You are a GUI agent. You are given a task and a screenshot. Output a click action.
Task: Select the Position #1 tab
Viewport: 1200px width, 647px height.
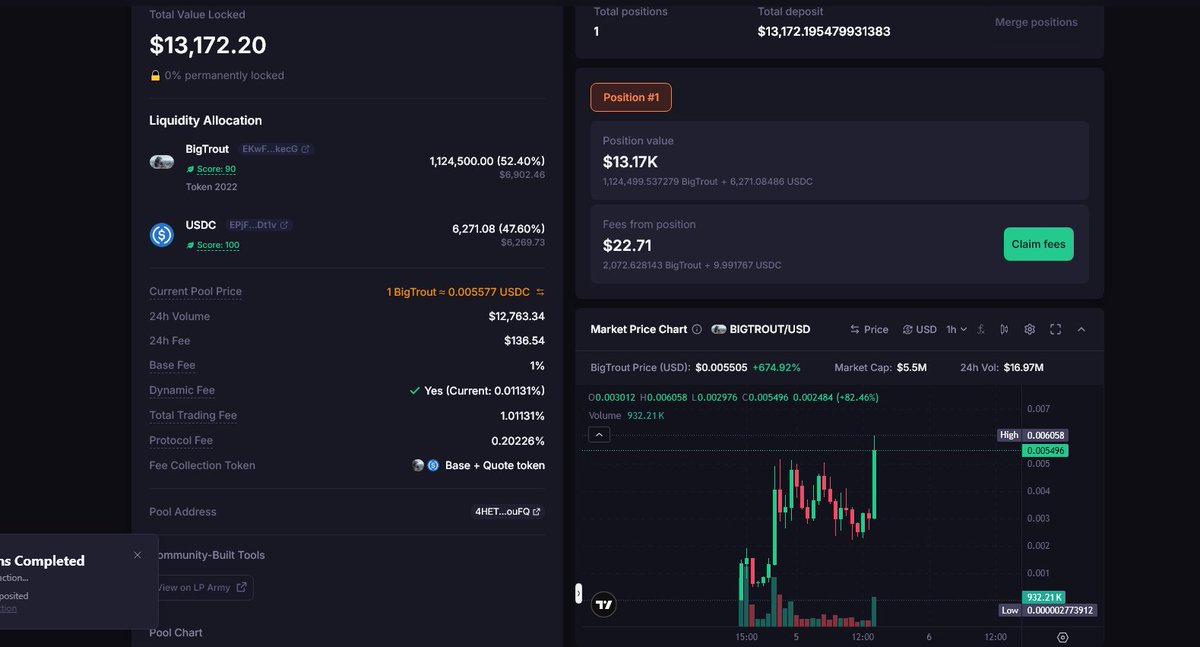click(x=631, y=97)
